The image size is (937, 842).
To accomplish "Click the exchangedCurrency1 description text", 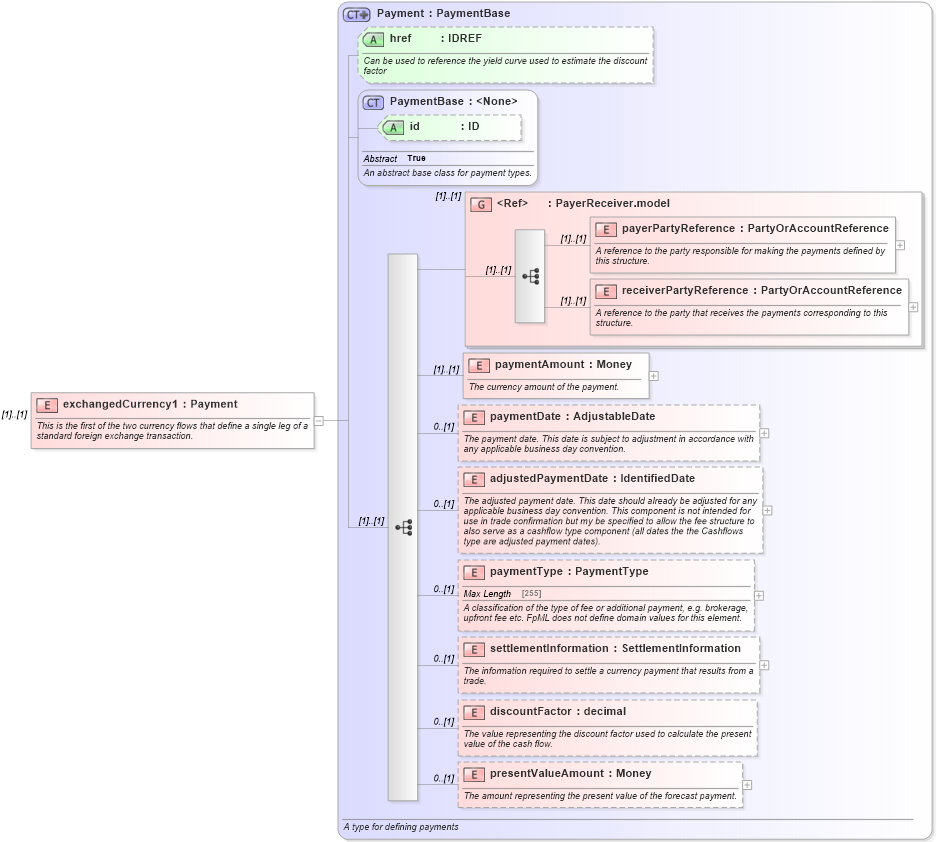I will pos(172,431).
